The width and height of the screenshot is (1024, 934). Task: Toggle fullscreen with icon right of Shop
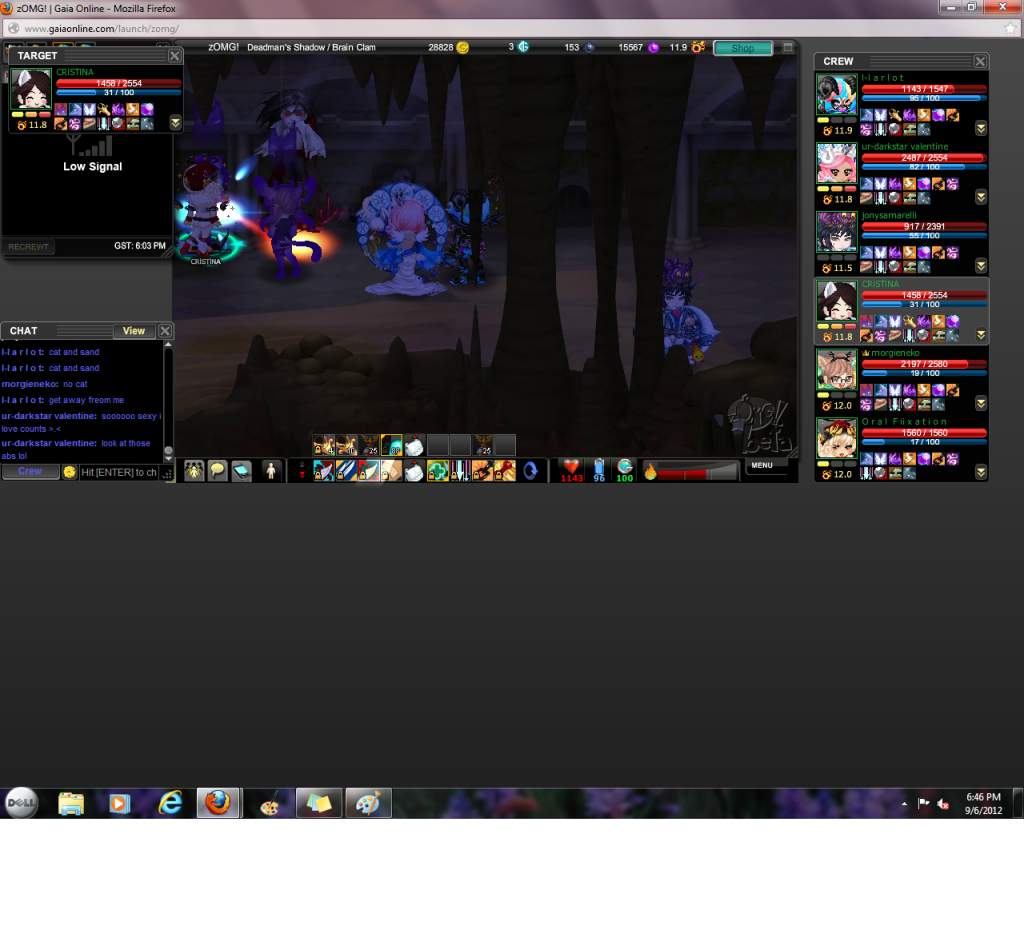click(x=788, y=47)
